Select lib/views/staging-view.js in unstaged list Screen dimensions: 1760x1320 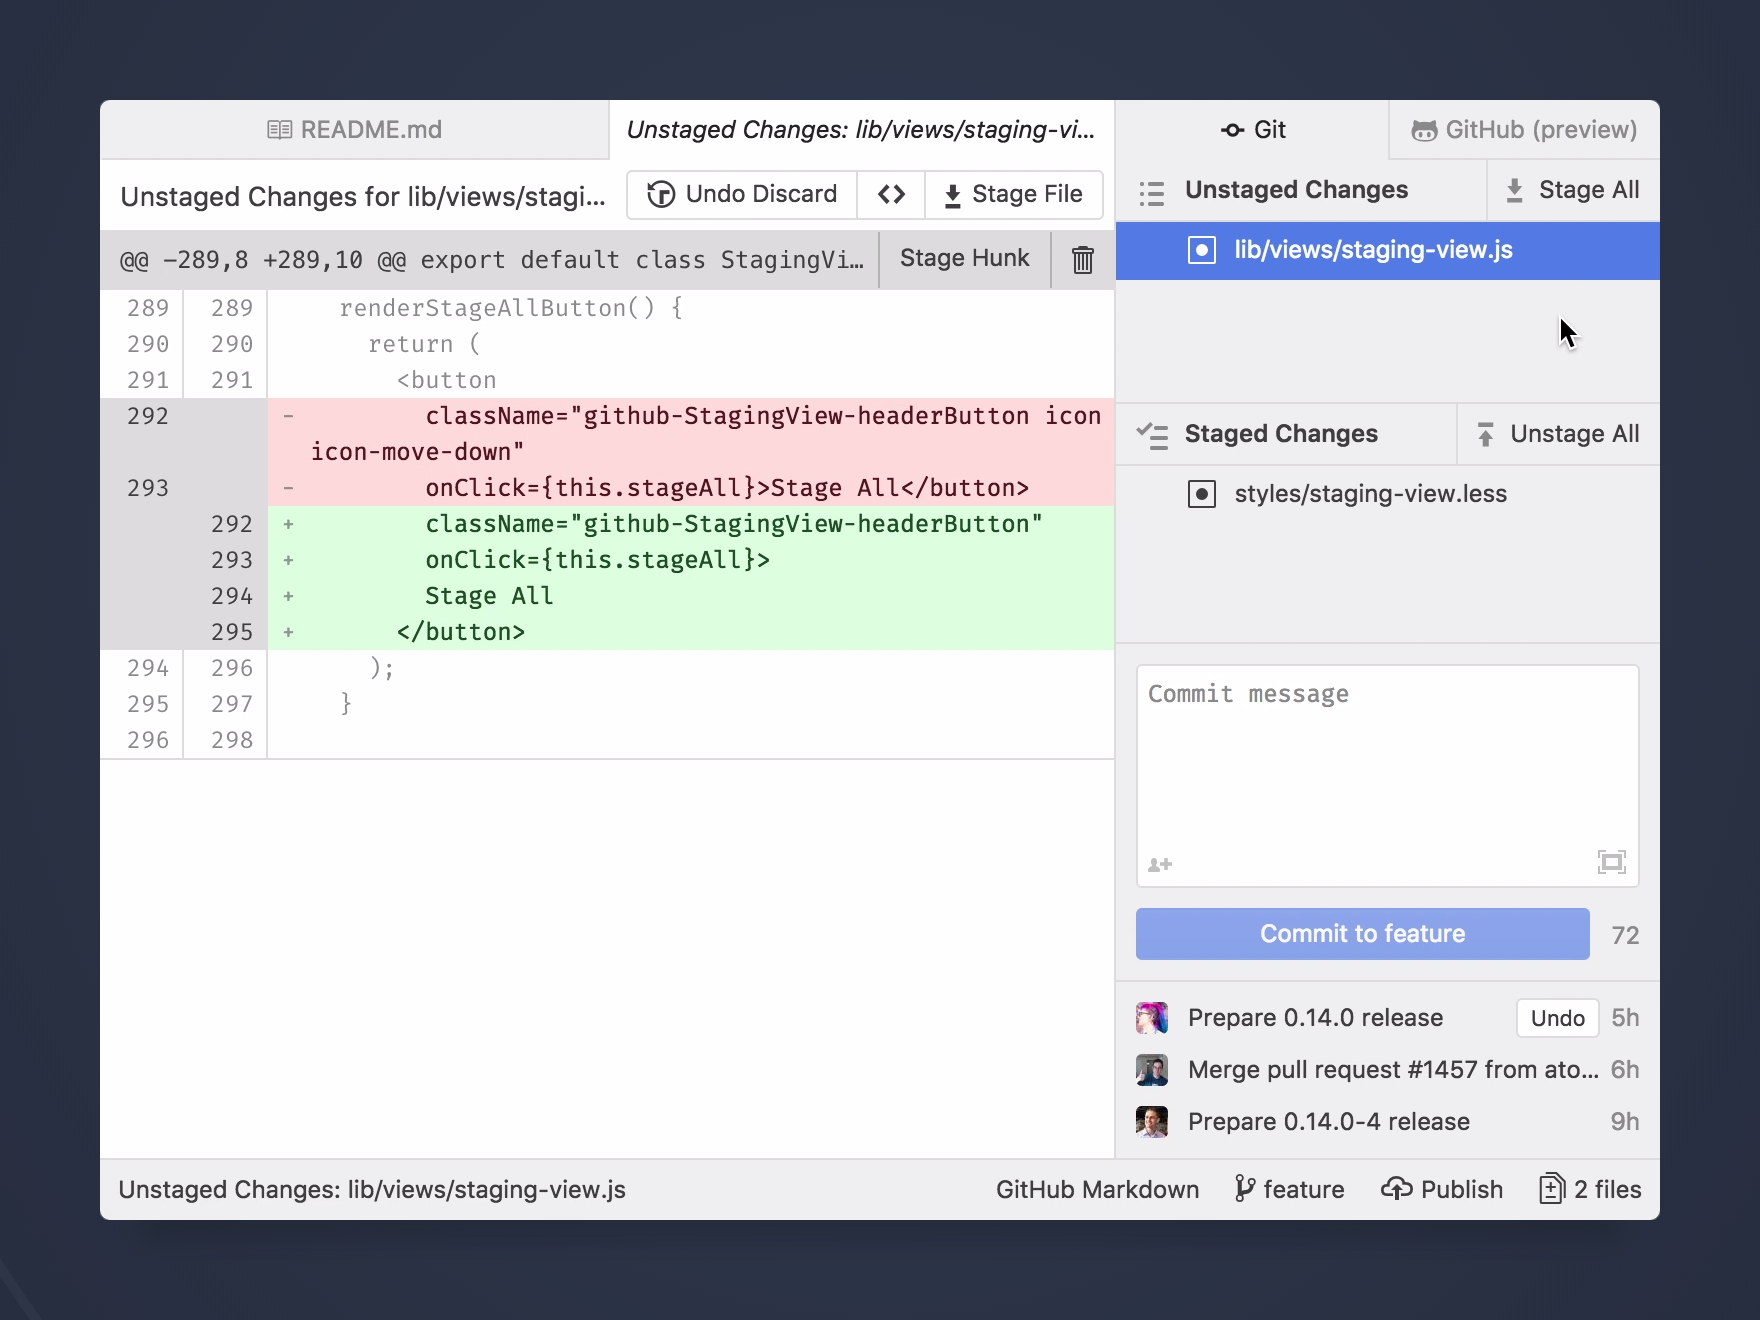click(1388, 250)
